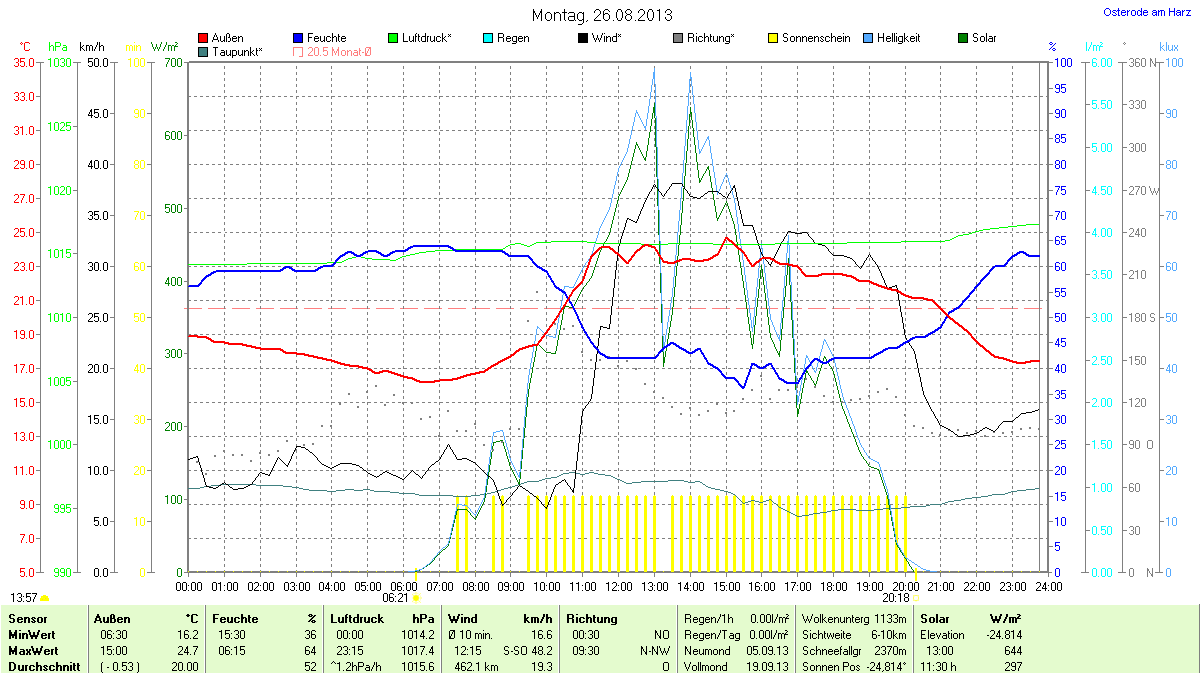The image size is (1200, 673).
Task: Click the 20.5 Monat-Ø legend box
Action: [299, 51]
